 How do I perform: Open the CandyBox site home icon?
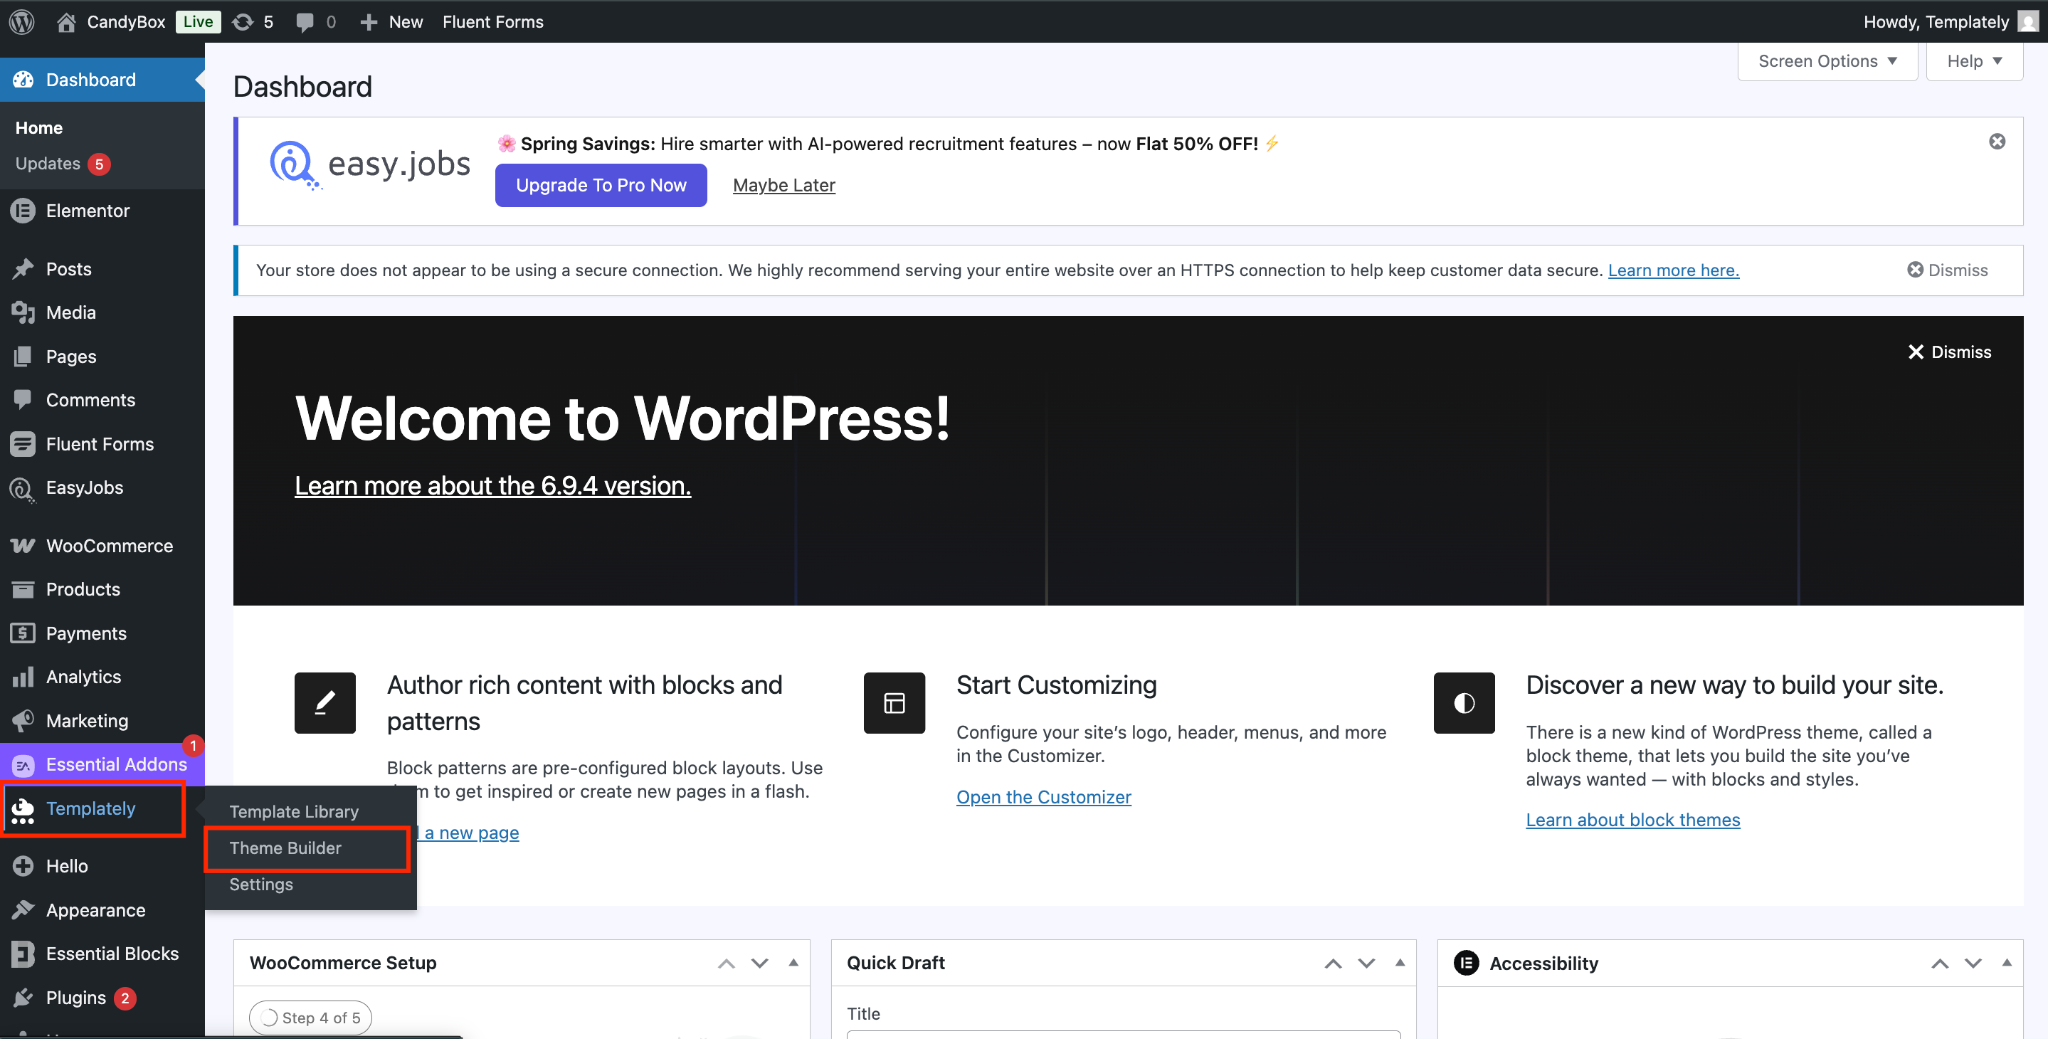66,22
